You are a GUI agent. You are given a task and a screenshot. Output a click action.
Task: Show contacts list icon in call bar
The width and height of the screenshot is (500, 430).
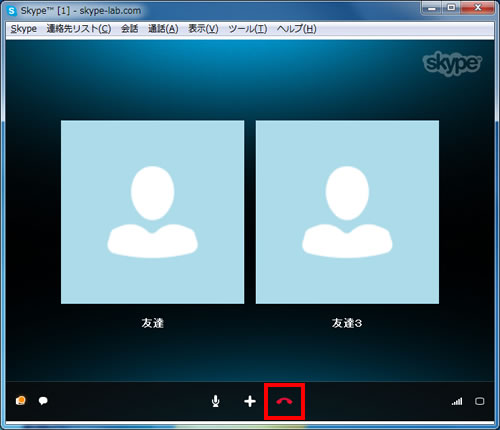pos(21,400)
